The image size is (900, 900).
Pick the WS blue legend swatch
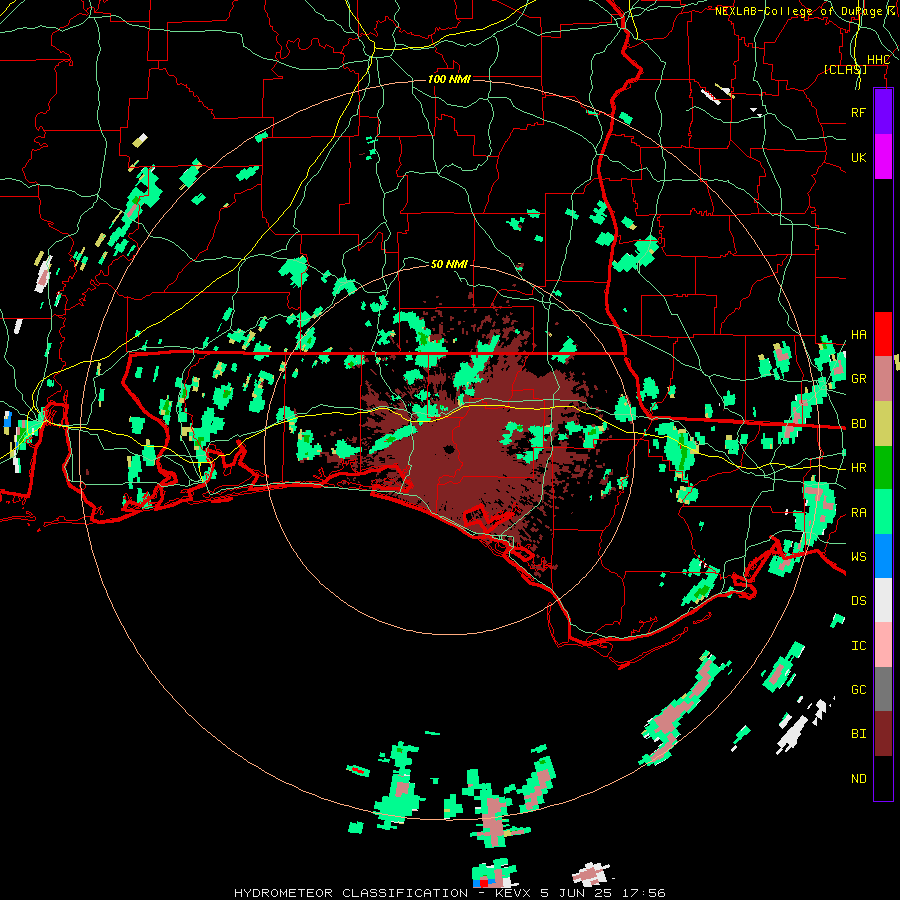pyautogui.click(x=883, y=556)
